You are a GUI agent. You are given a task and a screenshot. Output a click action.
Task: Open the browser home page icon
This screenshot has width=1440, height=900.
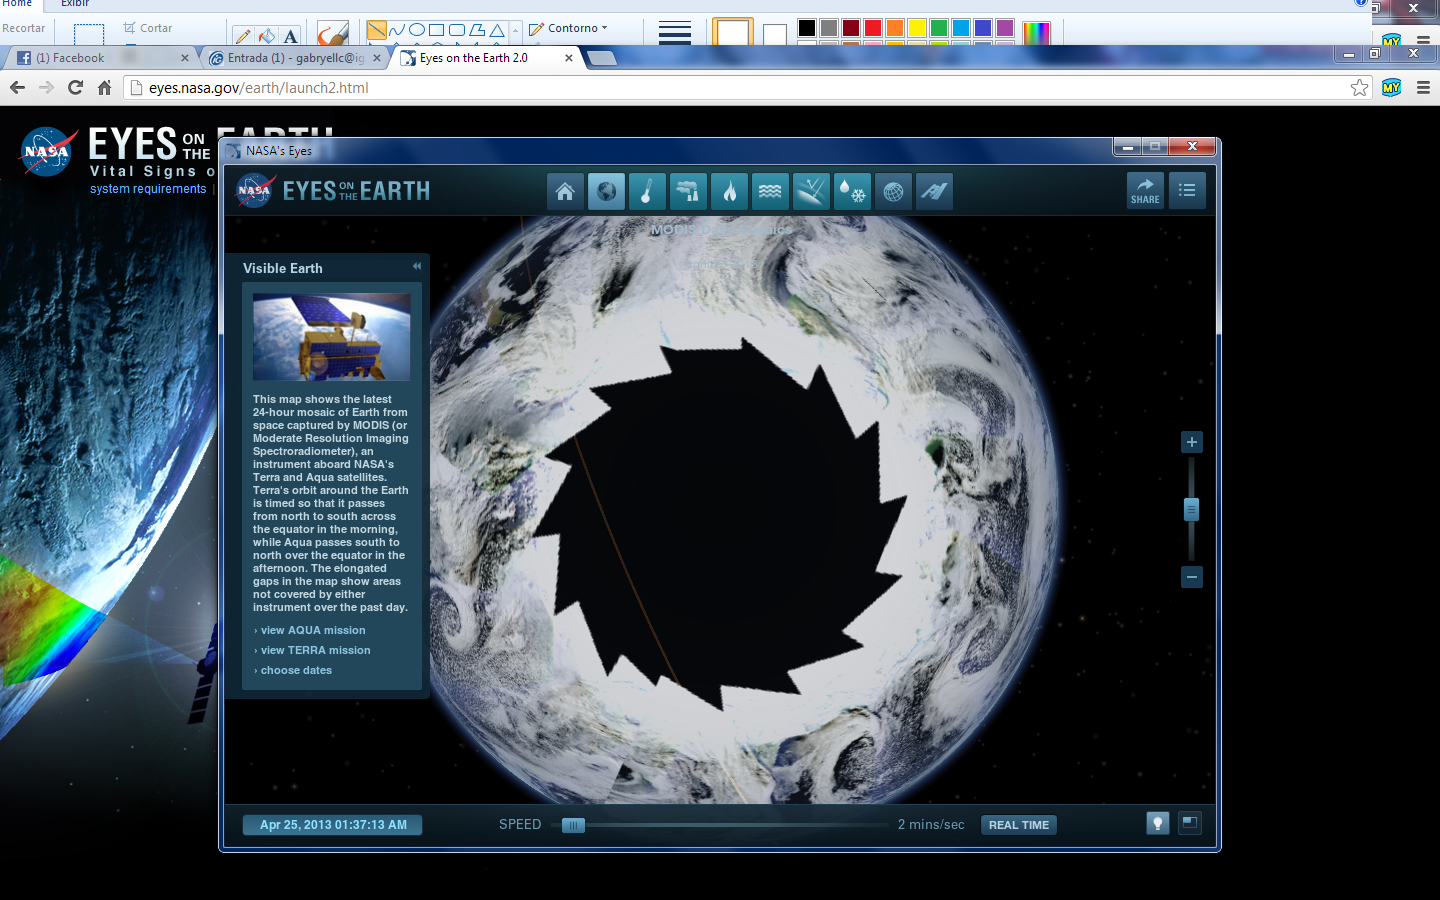(104, 88)
